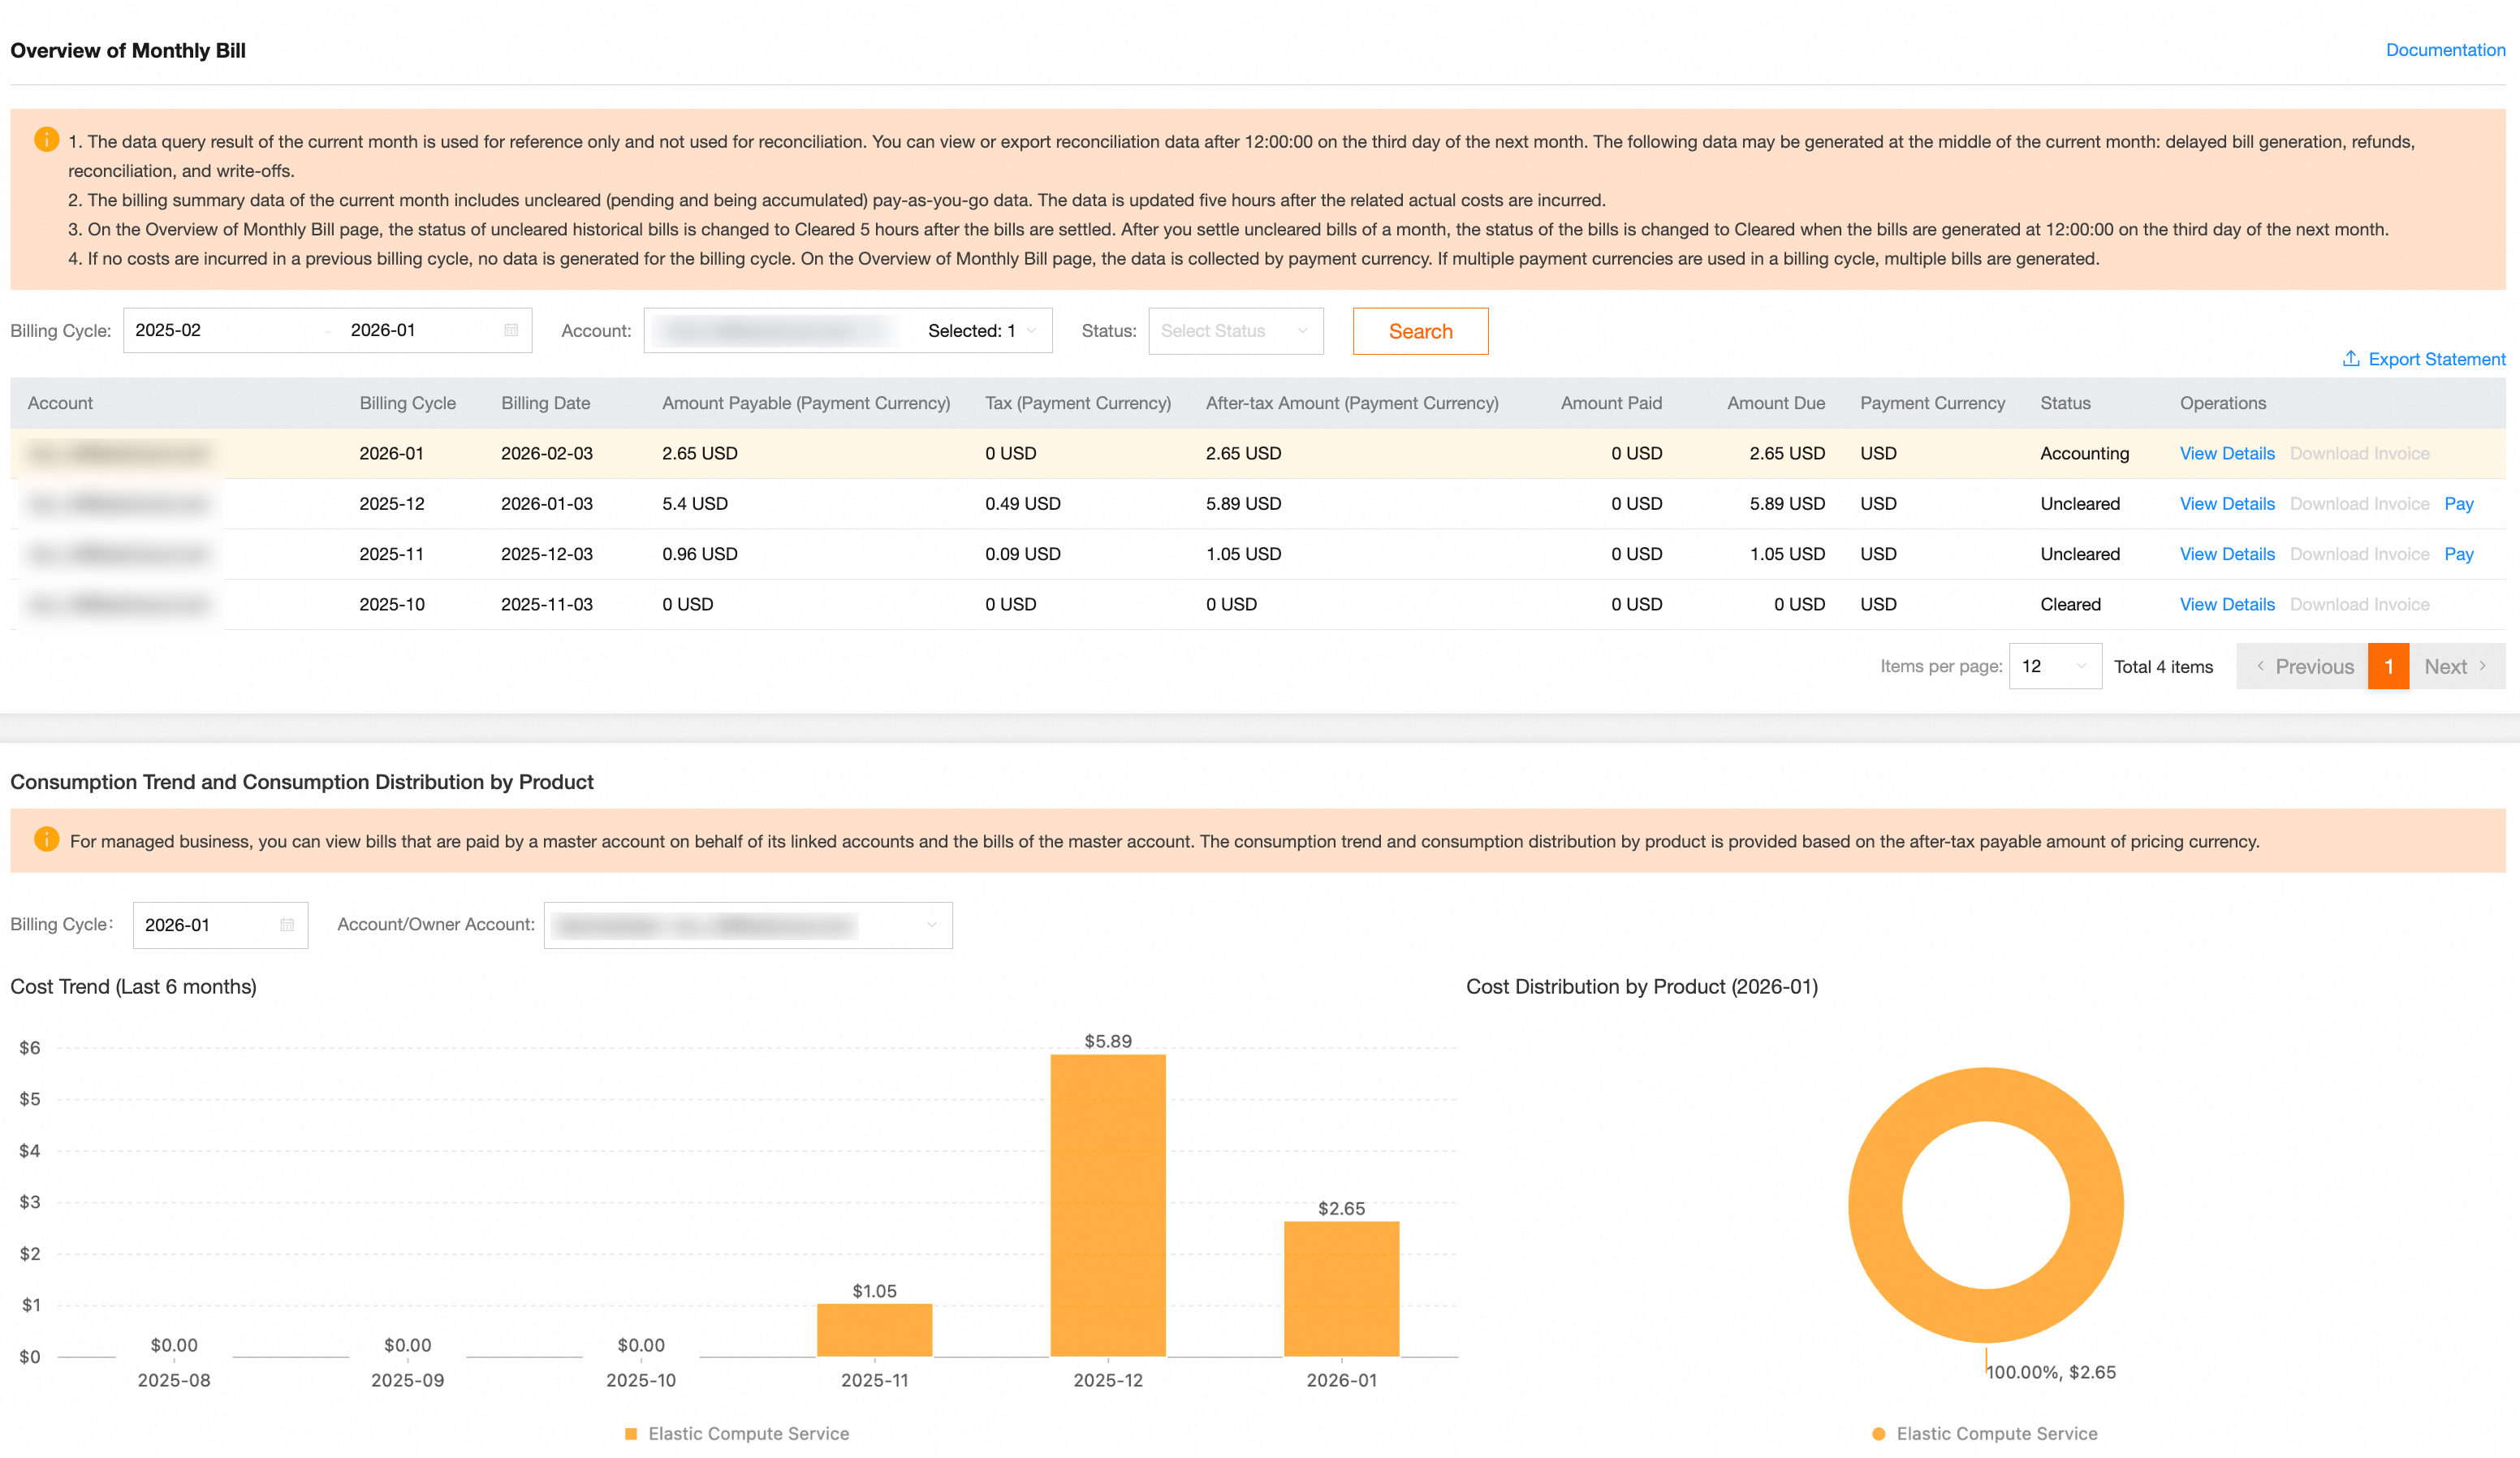
Task: Go to page 1 in pagination
Action: pos(2388,666)
